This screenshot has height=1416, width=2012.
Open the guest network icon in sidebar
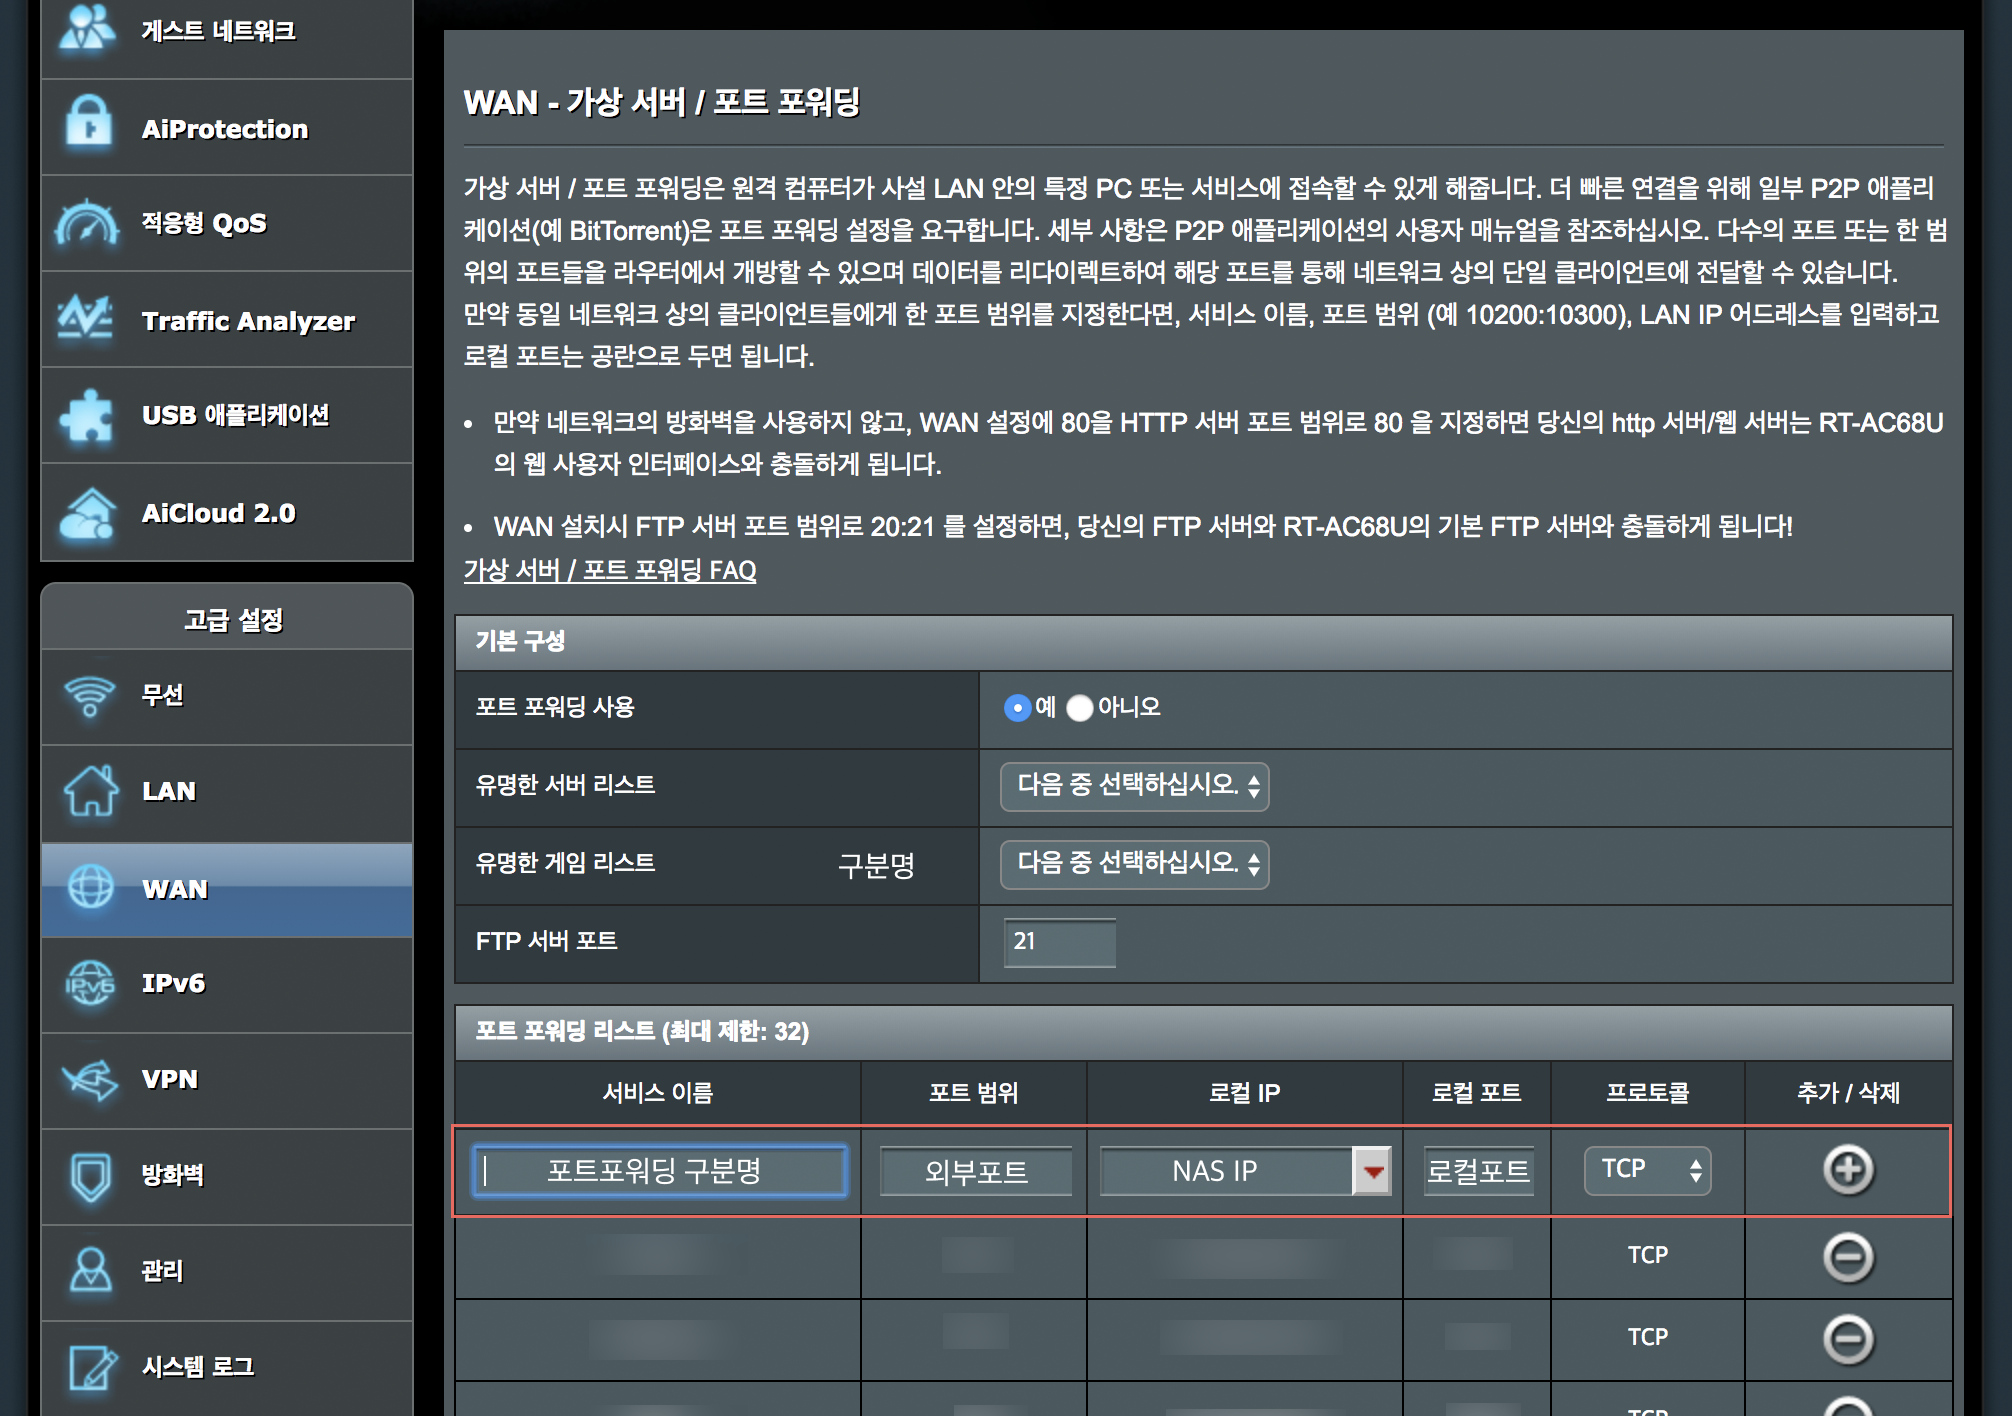(x=87, y=28)
